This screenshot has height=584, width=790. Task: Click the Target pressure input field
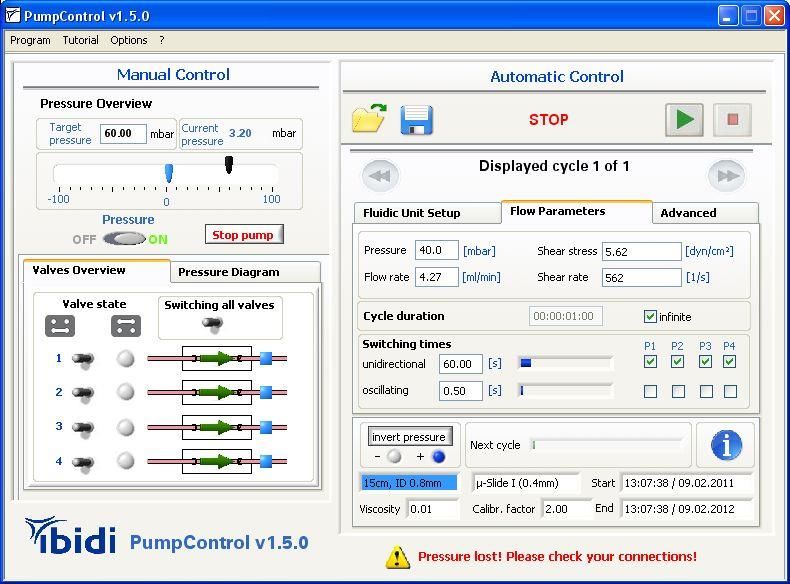click(123, 134)
